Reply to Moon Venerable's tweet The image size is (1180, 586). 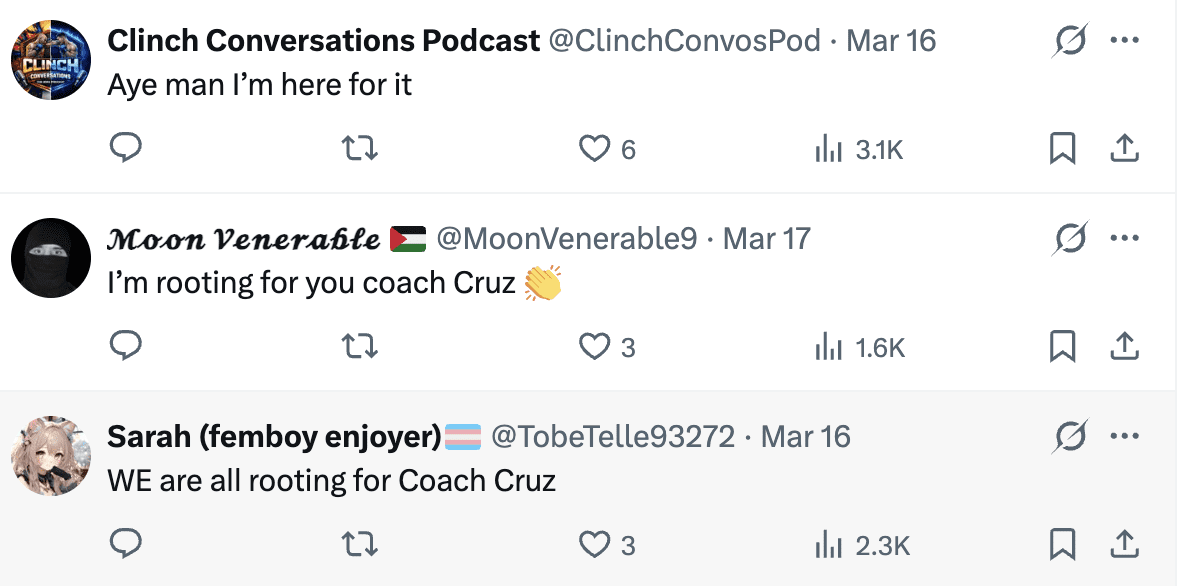(x=125, y=346)
